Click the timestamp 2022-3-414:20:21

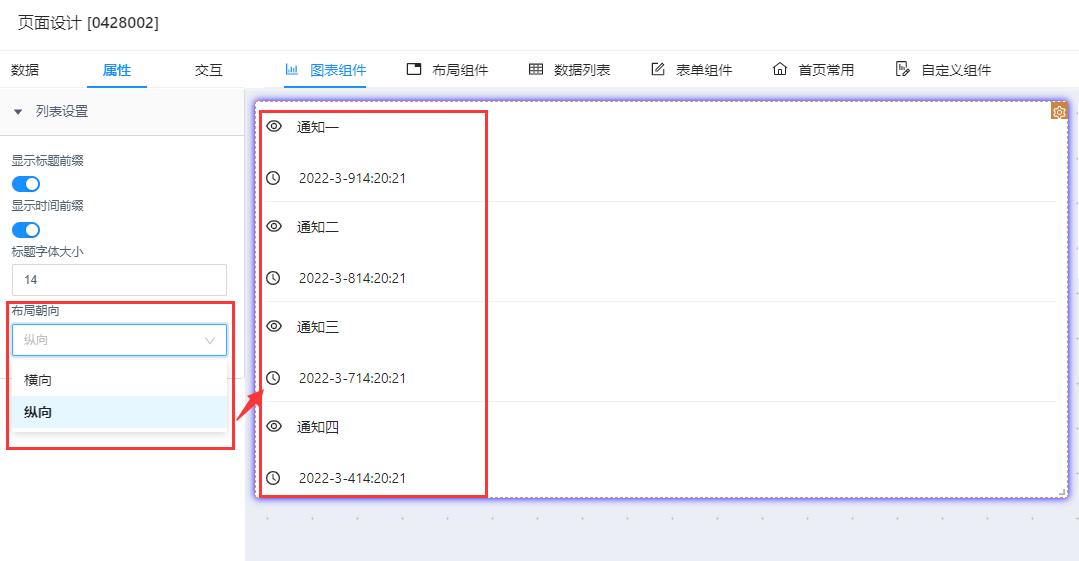click(352, 478)
